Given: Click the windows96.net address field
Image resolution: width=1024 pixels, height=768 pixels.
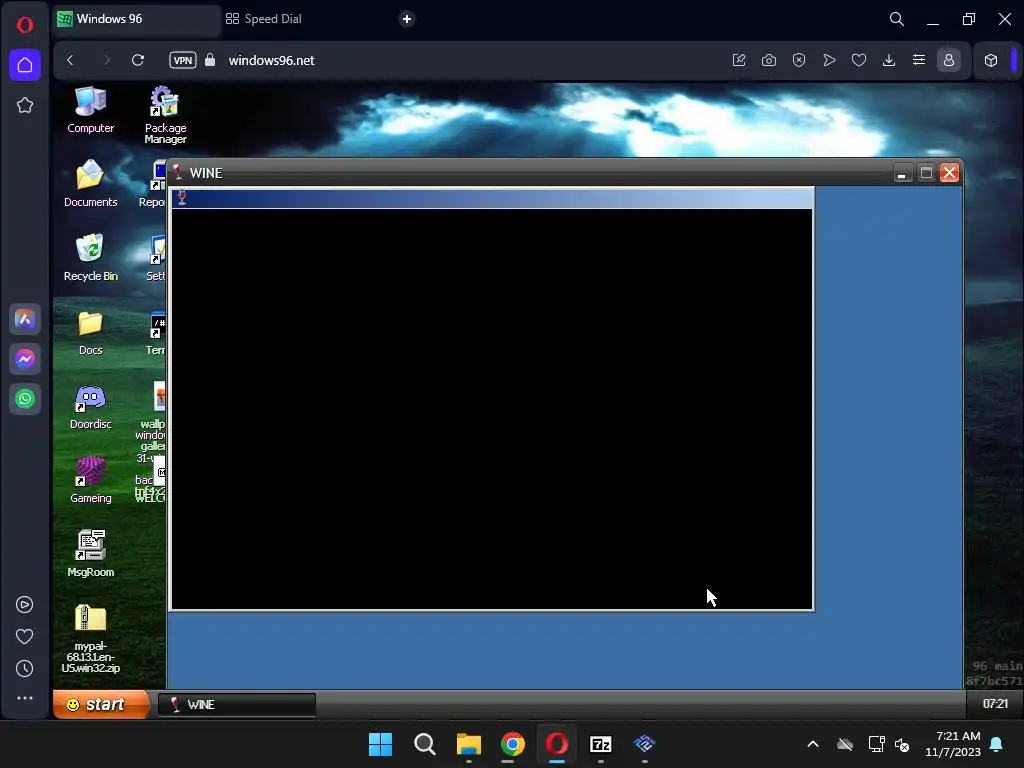Looking at the screenshot, I should [271, 60].
